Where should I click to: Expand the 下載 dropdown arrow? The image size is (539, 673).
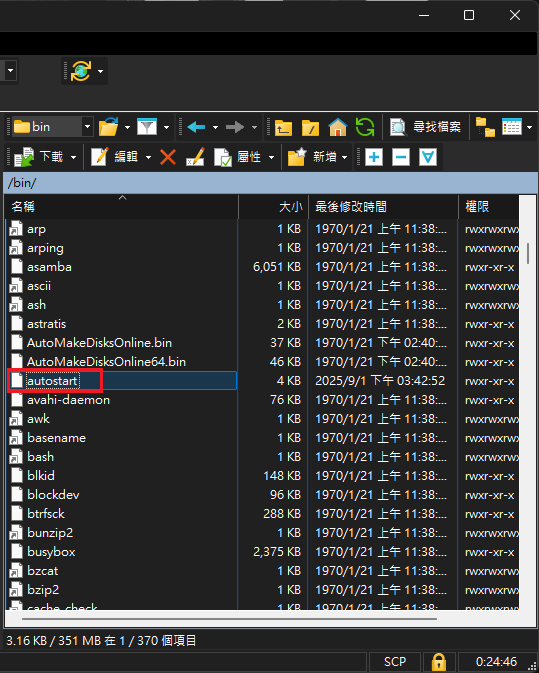point(73,158)
